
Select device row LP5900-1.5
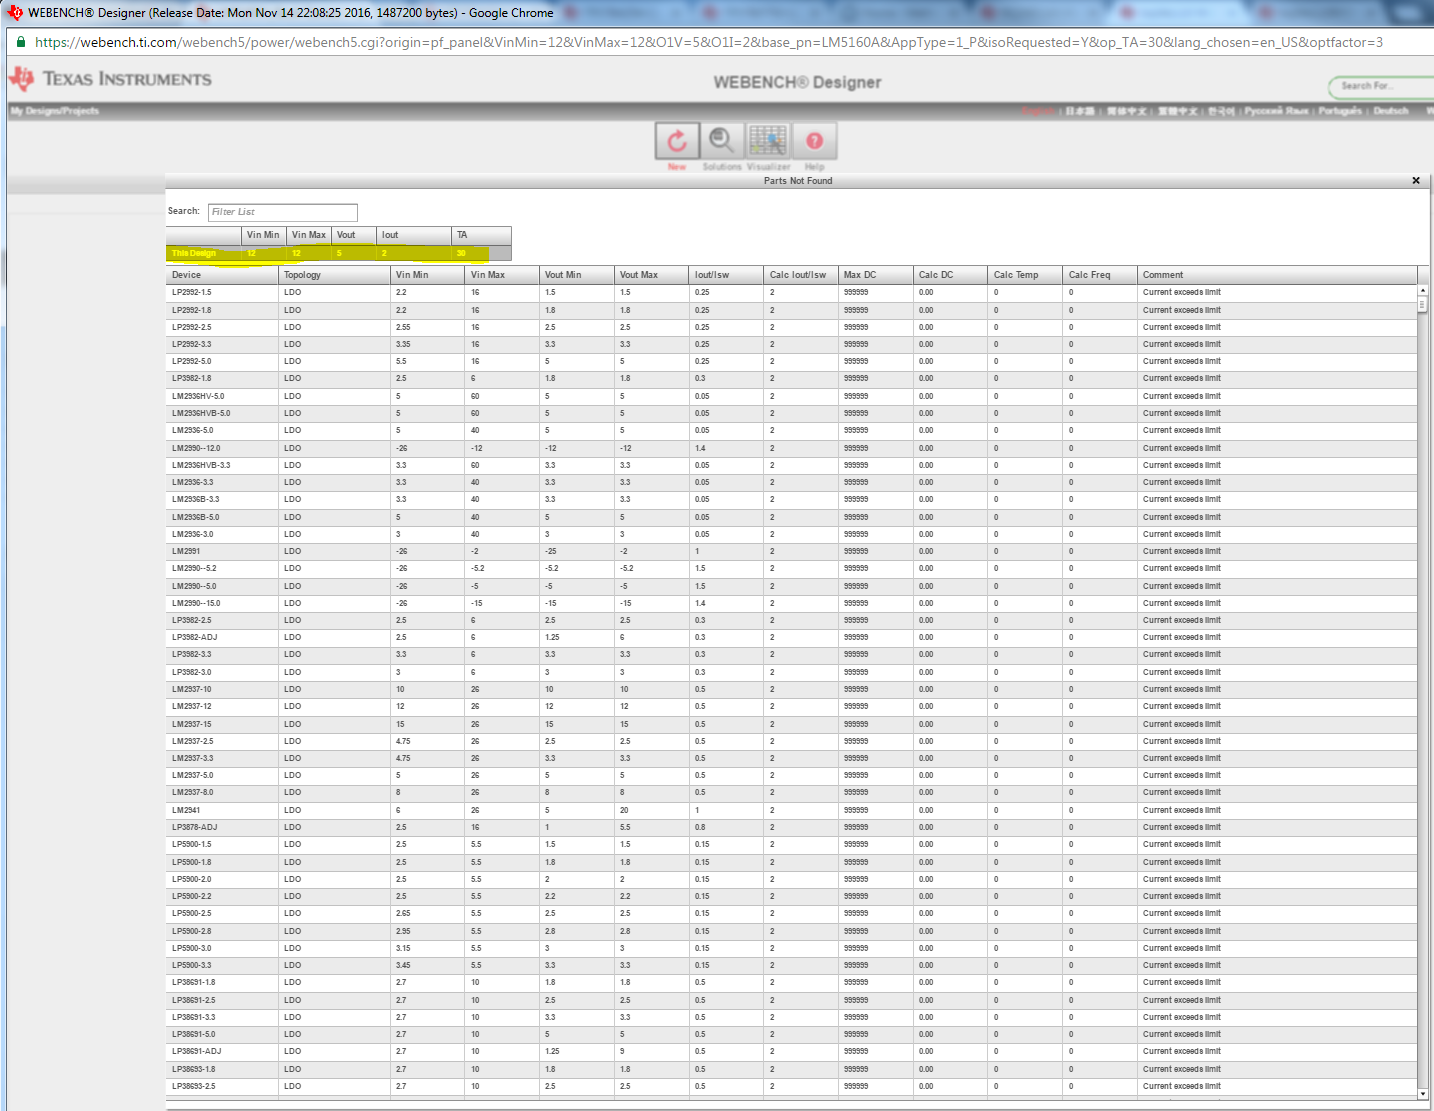coord(791,845)
